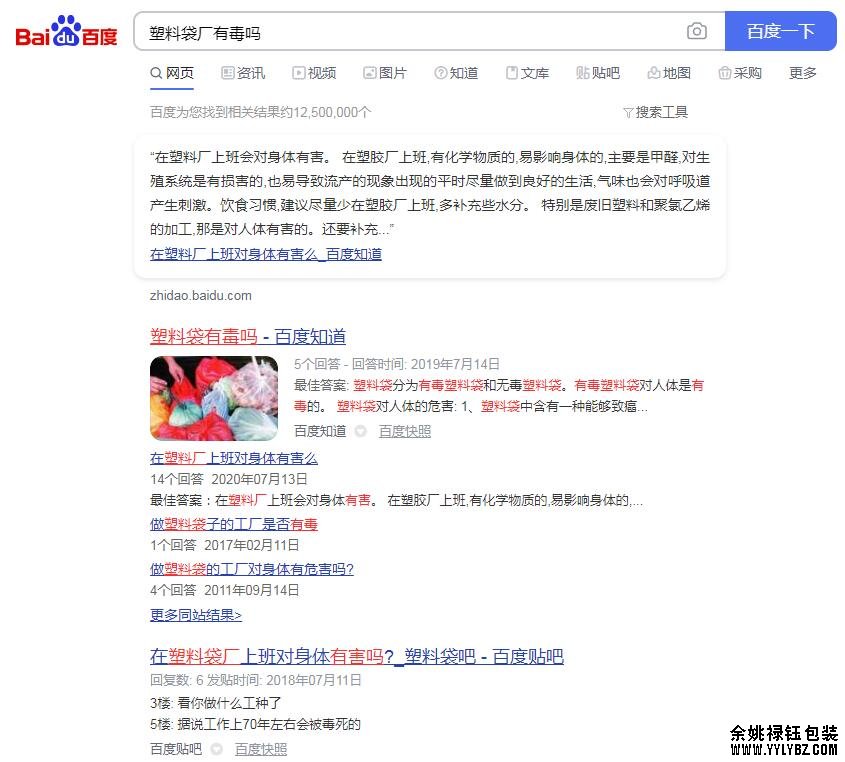The height and width of the screenshot is (762, 845).
Task: Click the 百度一下 search button
Action: 780,31
